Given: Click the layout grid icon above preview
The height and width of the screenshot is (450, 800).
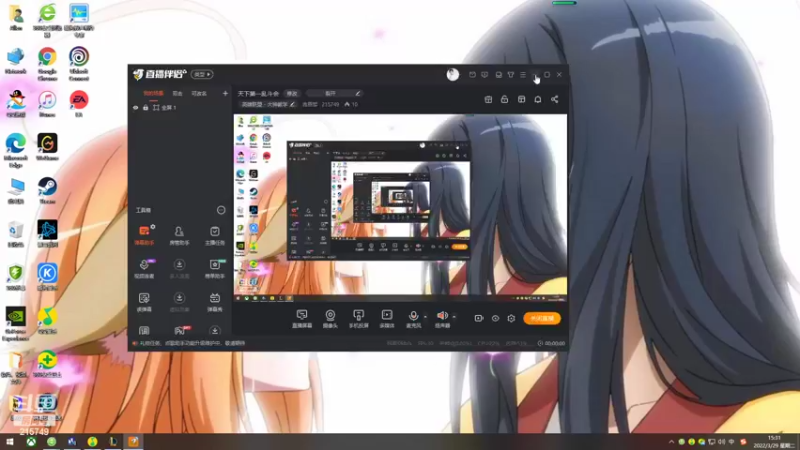Looking at the screenshot, I should 521,99.
